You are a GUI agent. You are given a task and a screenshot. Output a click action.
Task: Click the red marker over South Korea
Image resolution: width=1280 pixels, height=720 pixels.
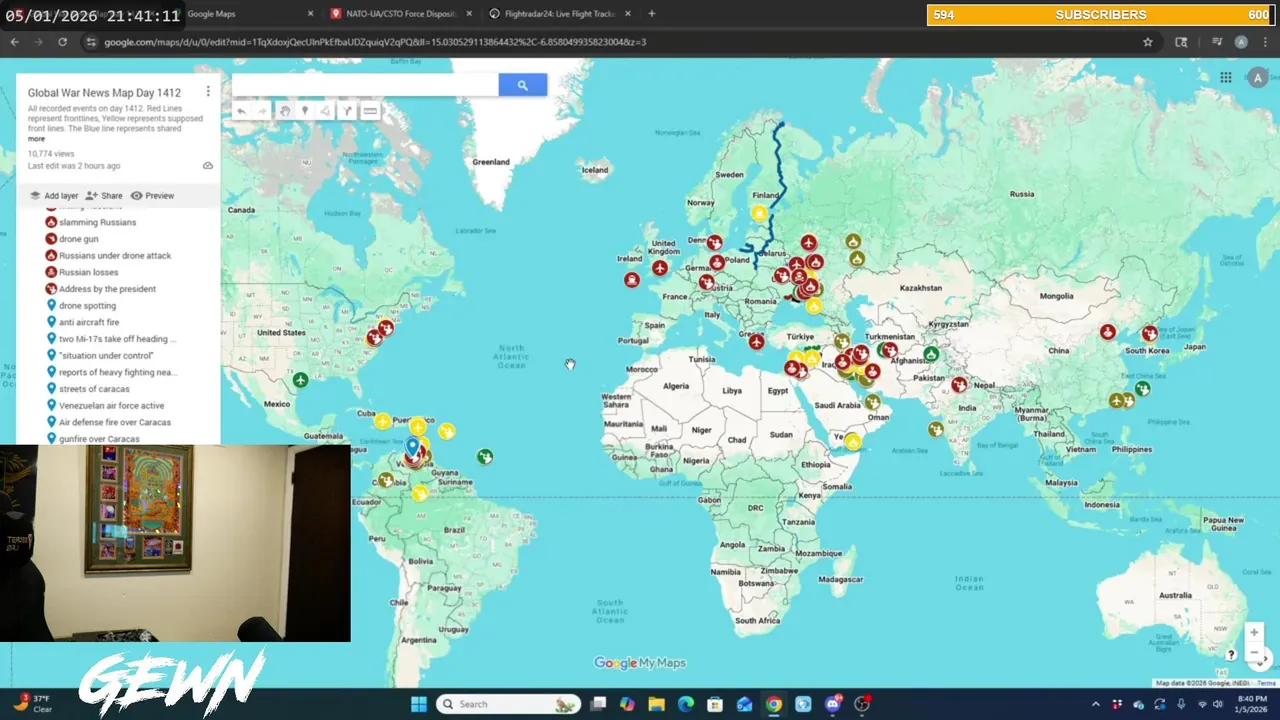coord(1150,334)
